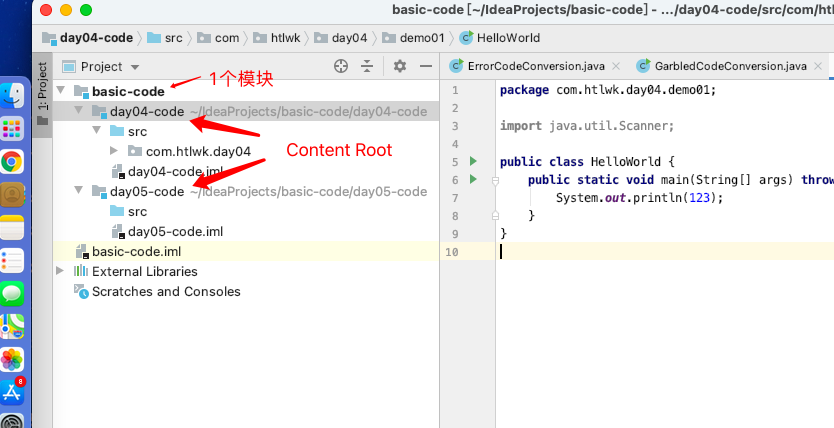834x428 pixels.
Task: Collapse the src folder under day04-code
Action: 97,130
